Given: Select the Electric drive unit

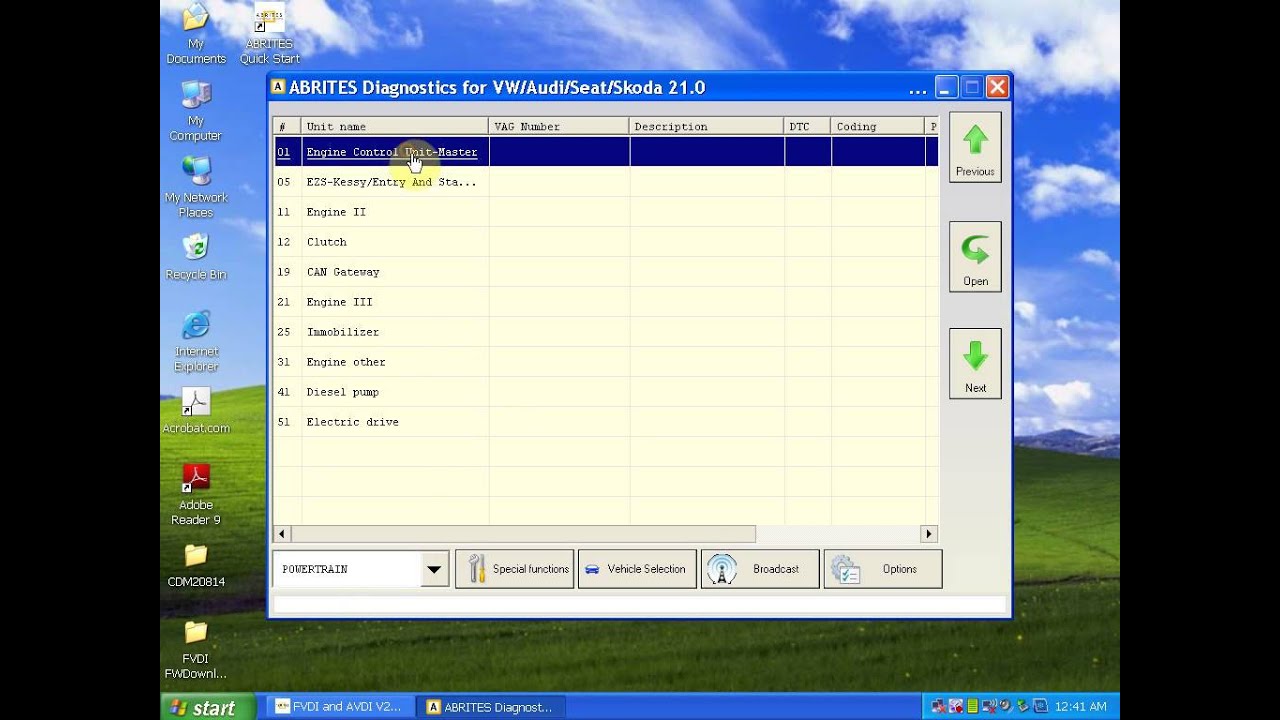Looking at the screenshot, I should (x=605, y=422).
